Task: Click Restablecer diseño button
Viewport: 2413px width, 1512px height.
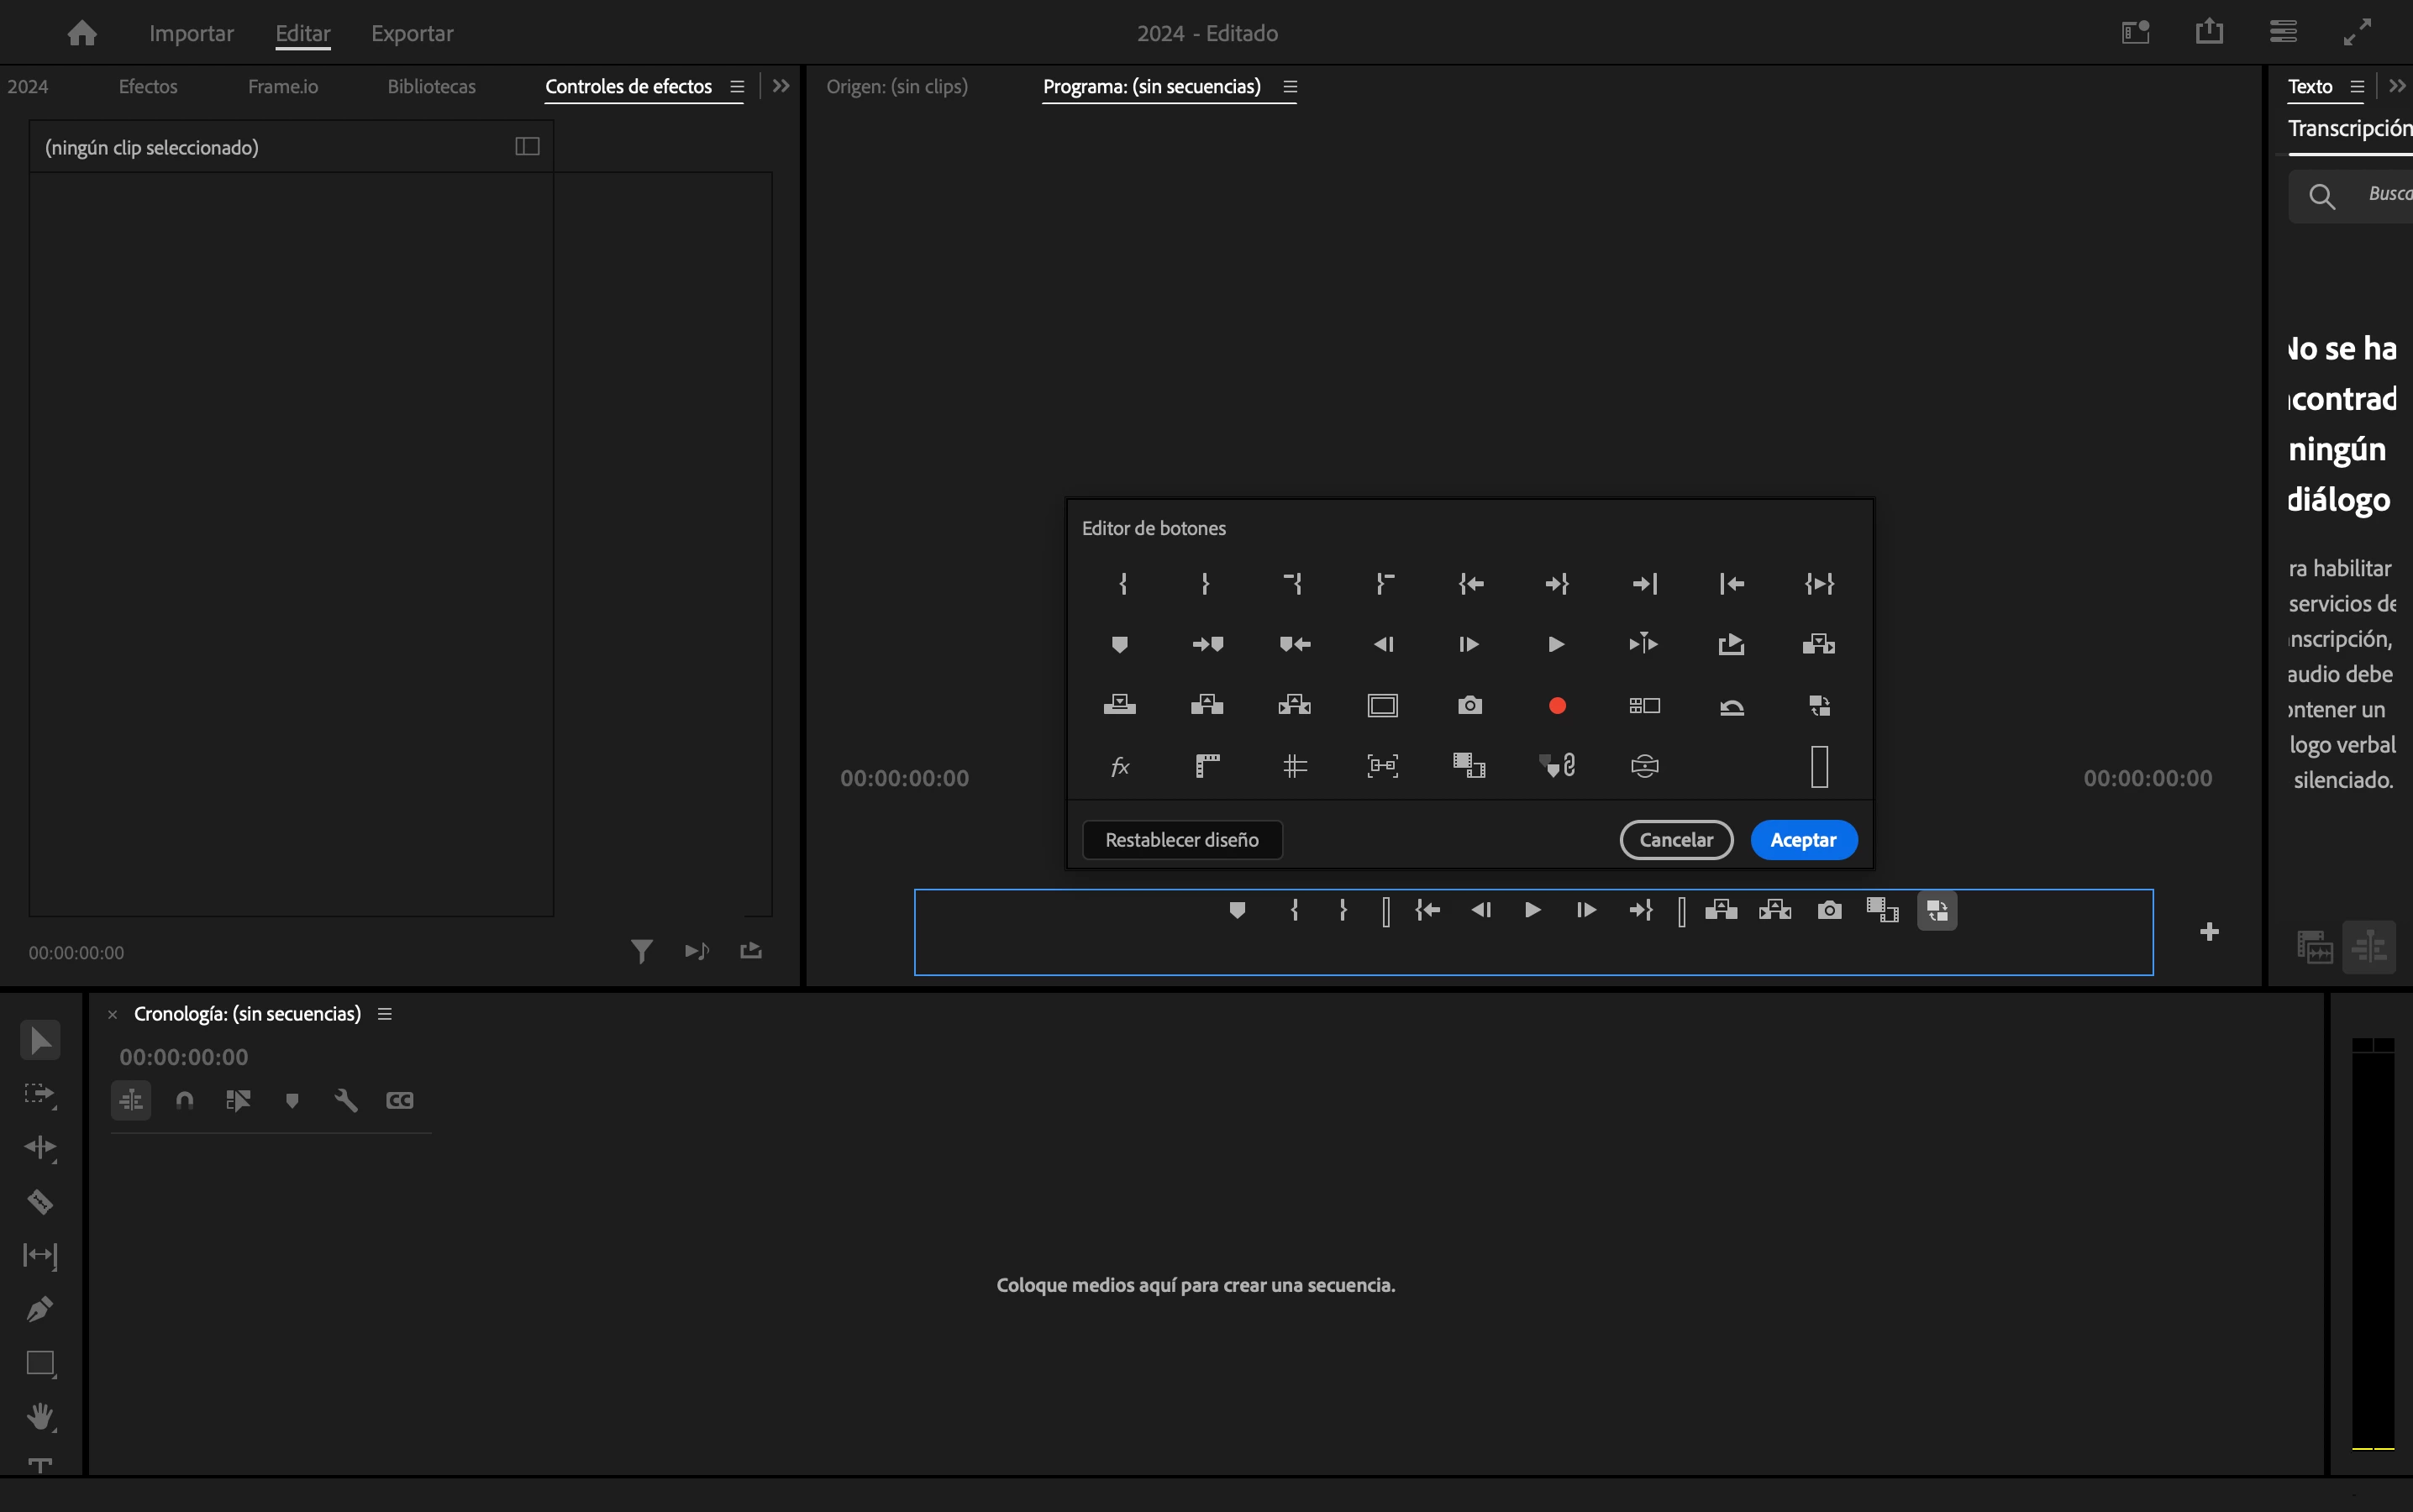Action: click(x=1182, y=840)
